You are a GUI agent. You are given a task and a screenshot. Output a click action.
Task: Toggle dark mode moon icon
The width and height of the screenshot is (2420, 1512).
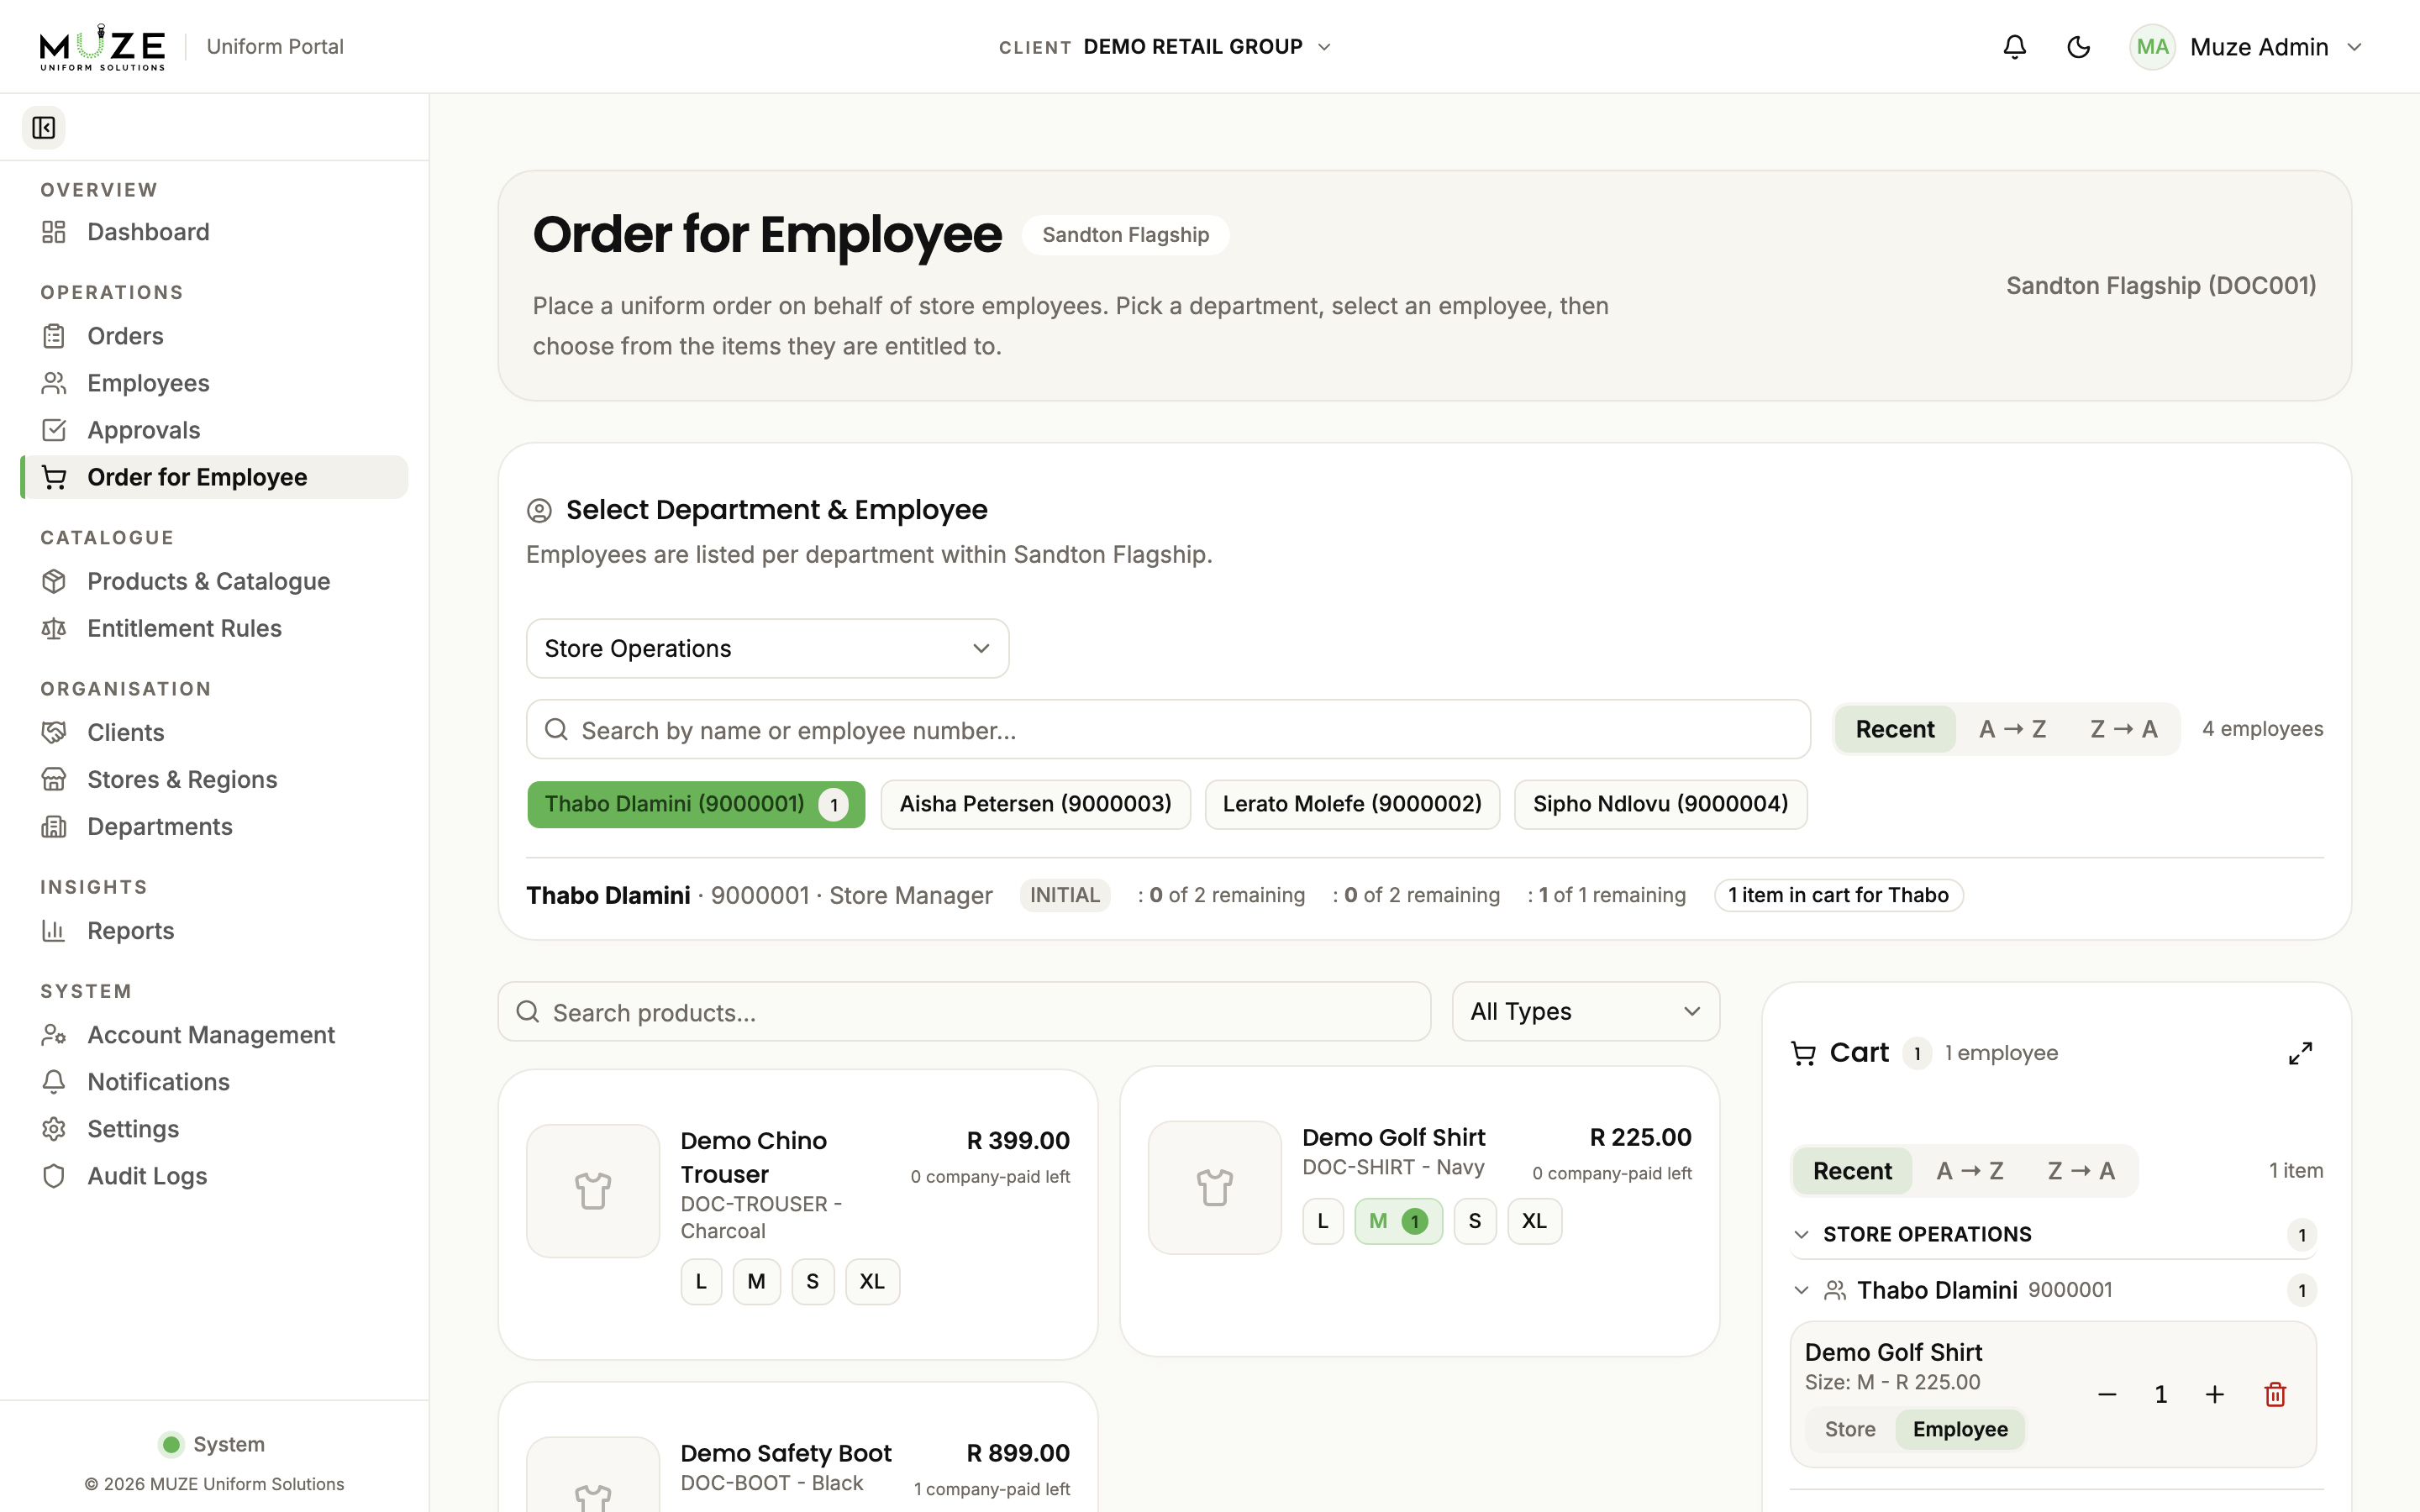click(2078, 47)
